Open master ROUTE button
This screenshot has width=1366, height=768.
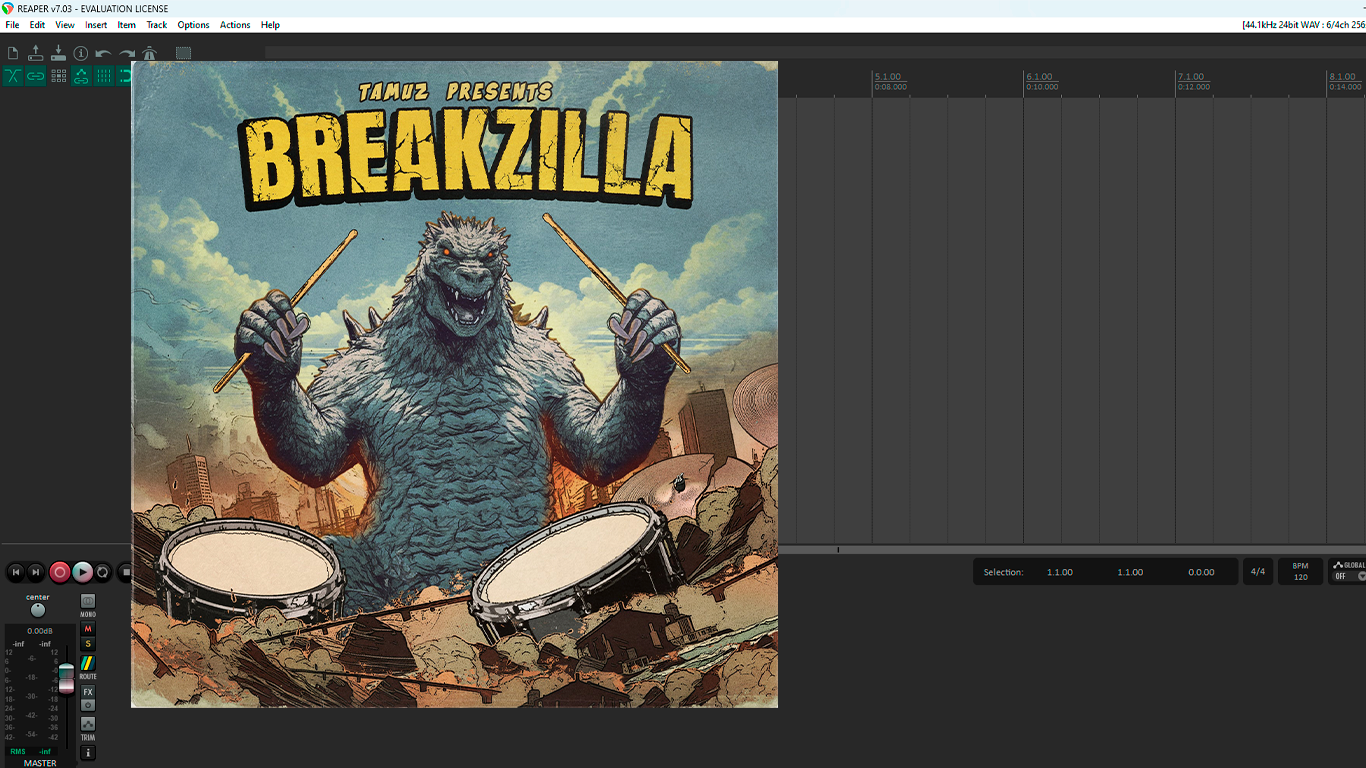(x=88, y=664)
